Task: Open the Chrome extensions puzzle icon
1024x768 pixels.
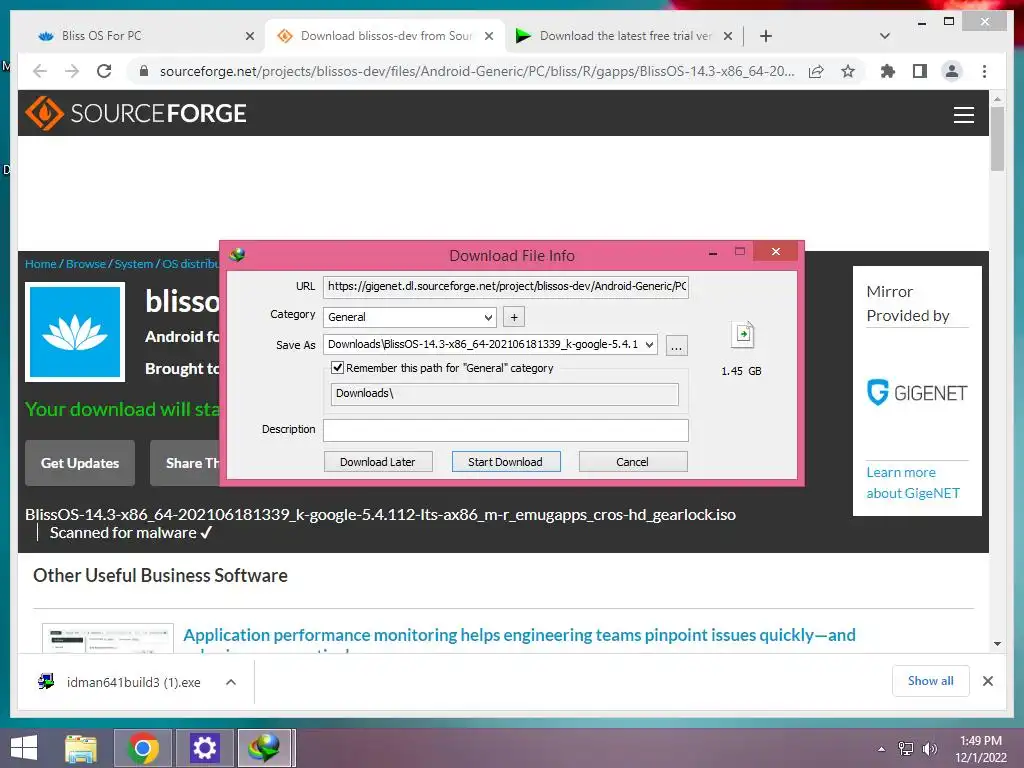Action: tap(888, 71)
